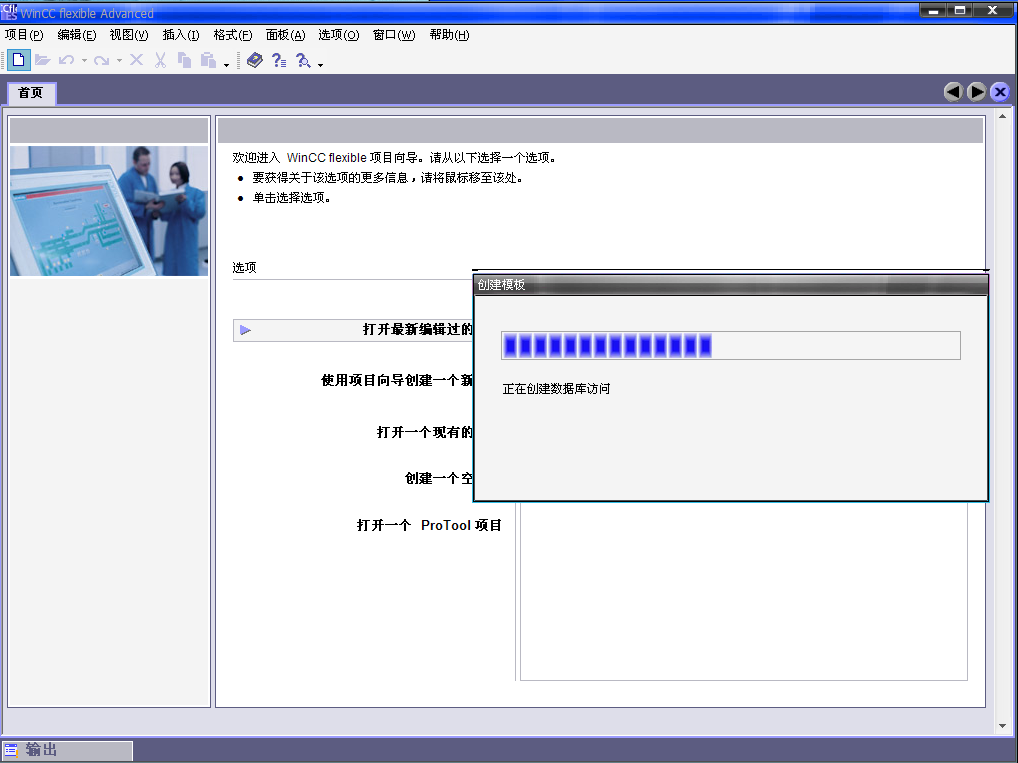The height and width of the screenshot is (763, 1018).
Task: Open the help book icon
Action: click(255, 60)
